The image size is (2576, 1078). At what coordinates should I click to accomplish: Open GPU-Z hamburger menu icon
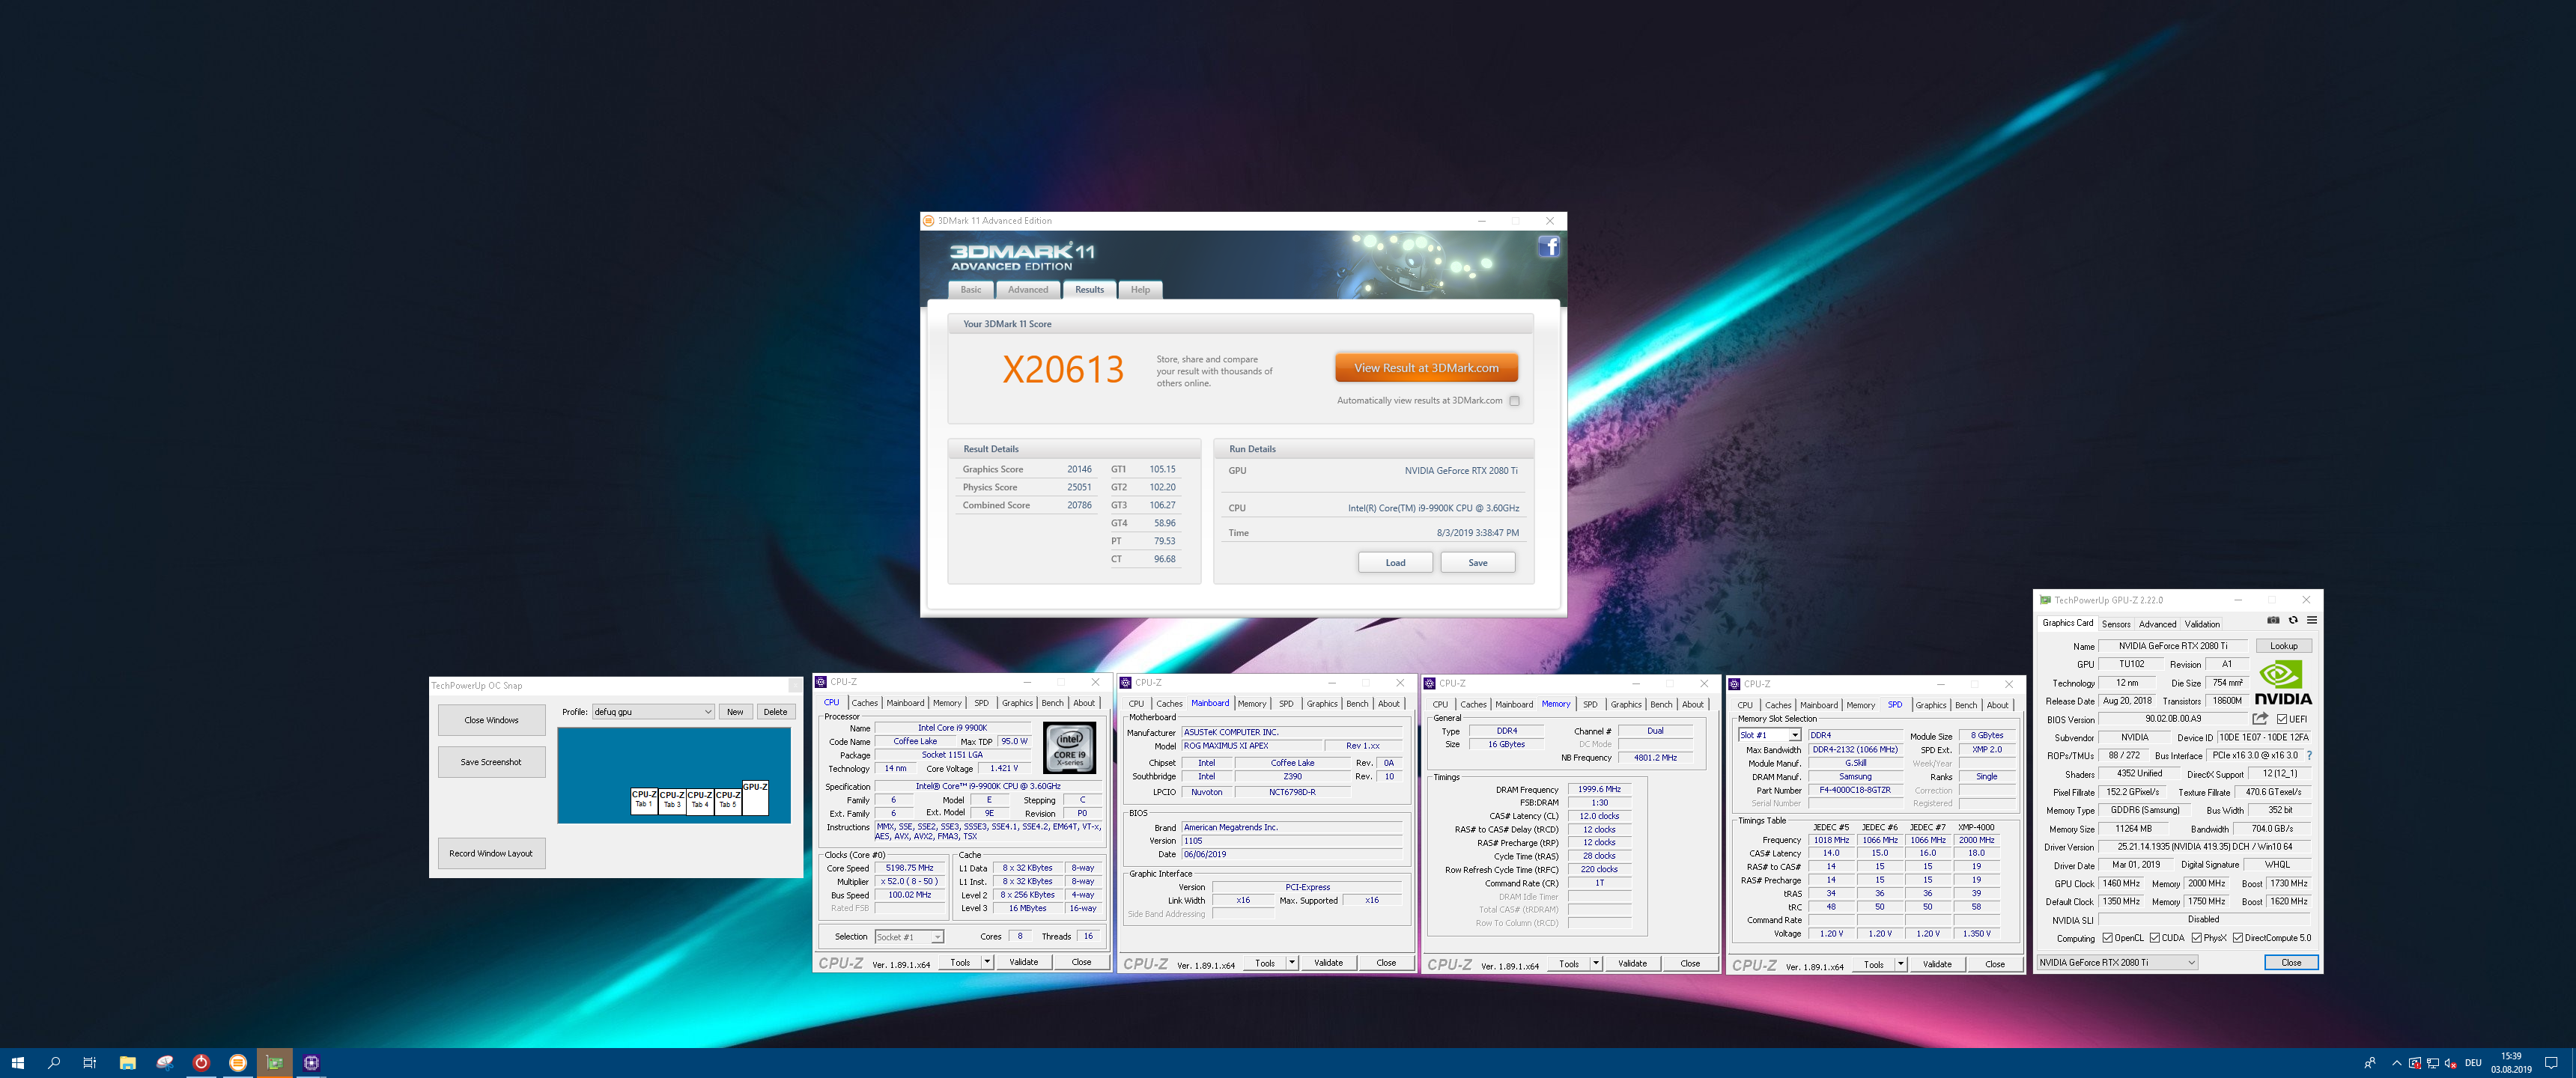pos(2312,620)
